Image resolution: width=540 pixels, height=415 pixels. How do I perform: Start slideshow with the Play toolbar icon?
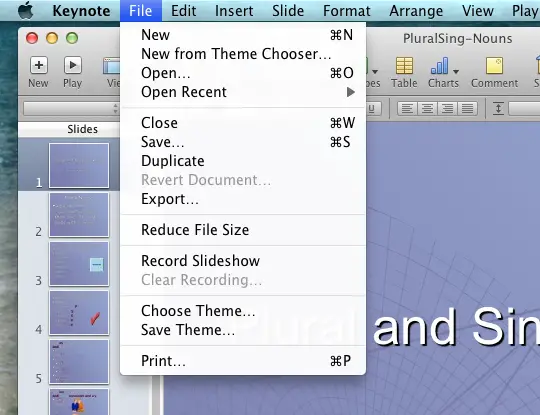72,65
